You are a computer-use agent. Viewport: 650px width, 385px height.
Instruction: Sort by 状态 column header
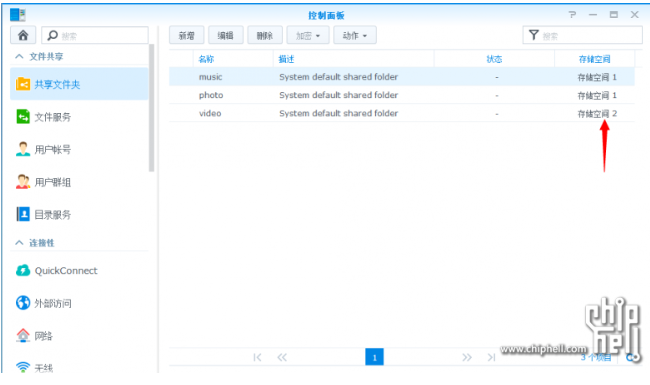[x=494, y=59]
